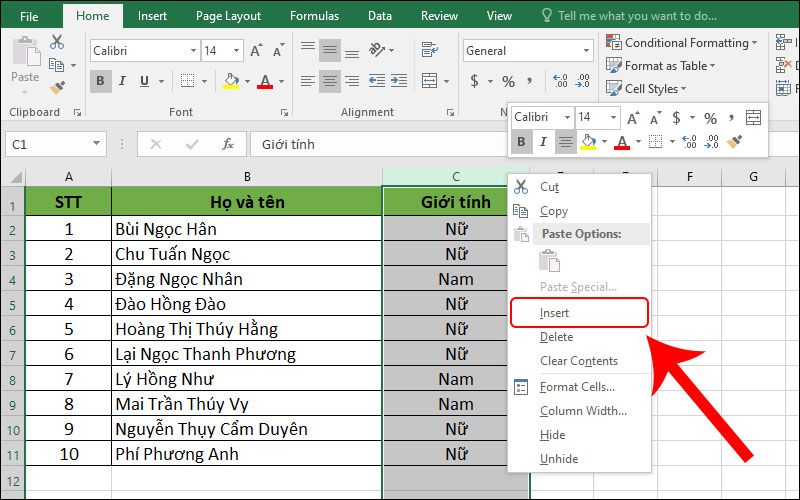Toggle Middle Align in Alignment group
Image resolution: width=800 pixels, height=500 pixels.
coord(330,50)
